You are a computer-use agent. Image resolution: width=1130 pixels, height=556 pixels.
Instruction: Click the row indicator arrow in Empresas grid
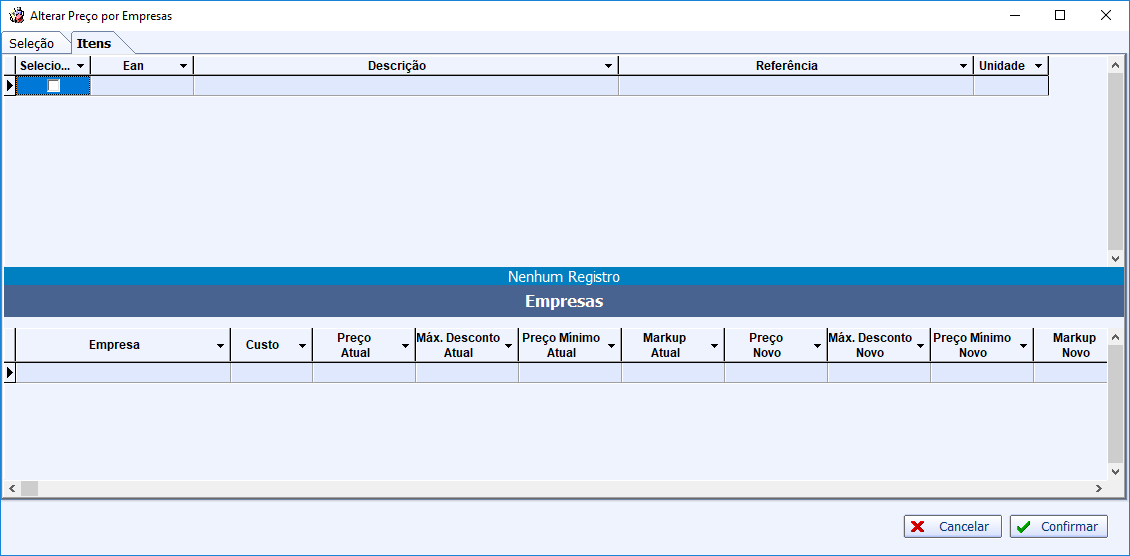pyautogui.click(x=9, y=373)
